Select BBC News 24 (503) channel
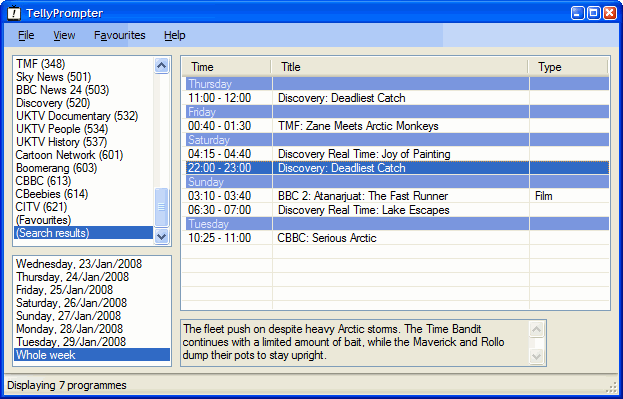Image resolution: width=623 pixels, height=399 pixels. point(83,90)
